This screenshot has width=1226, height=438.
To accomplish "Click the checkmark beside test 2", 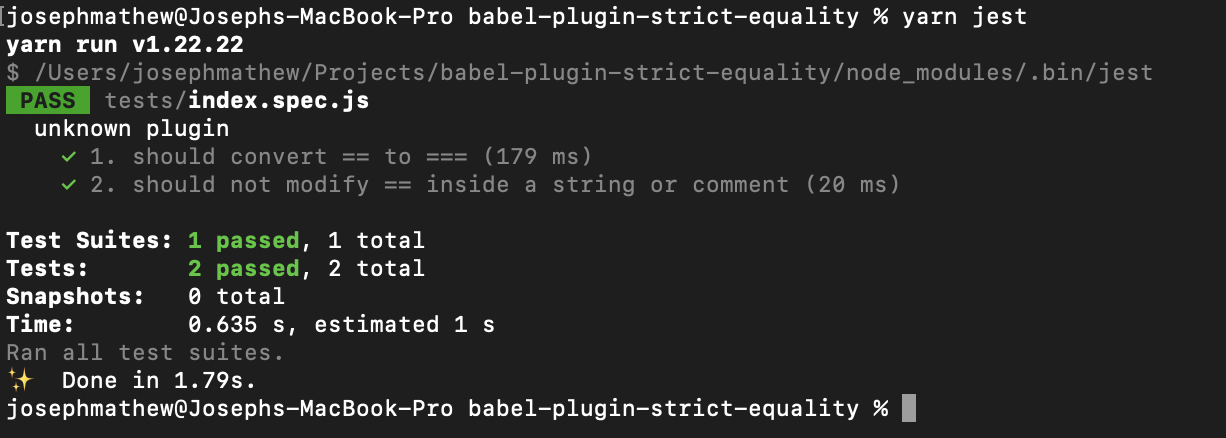I will [x=68, y=185].
